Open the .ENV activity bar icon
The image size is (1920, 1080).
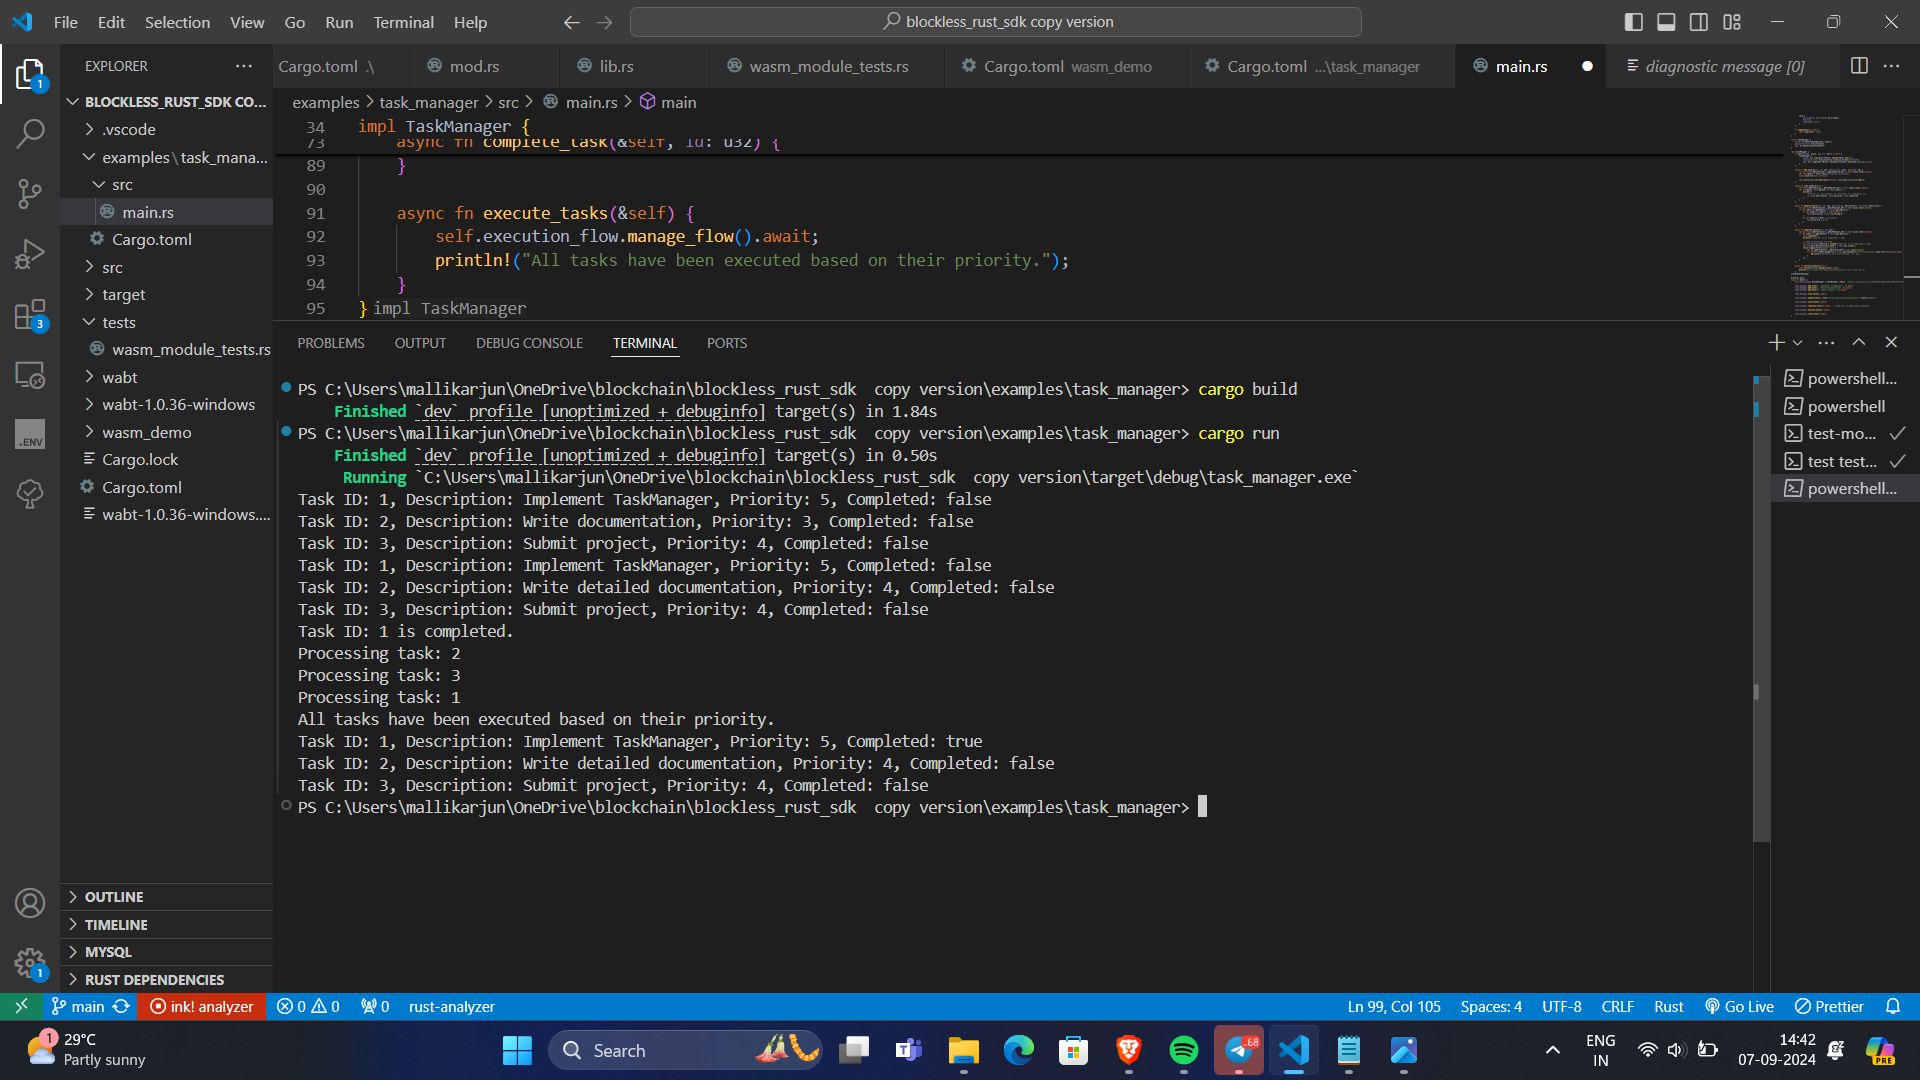click(30, 435)
